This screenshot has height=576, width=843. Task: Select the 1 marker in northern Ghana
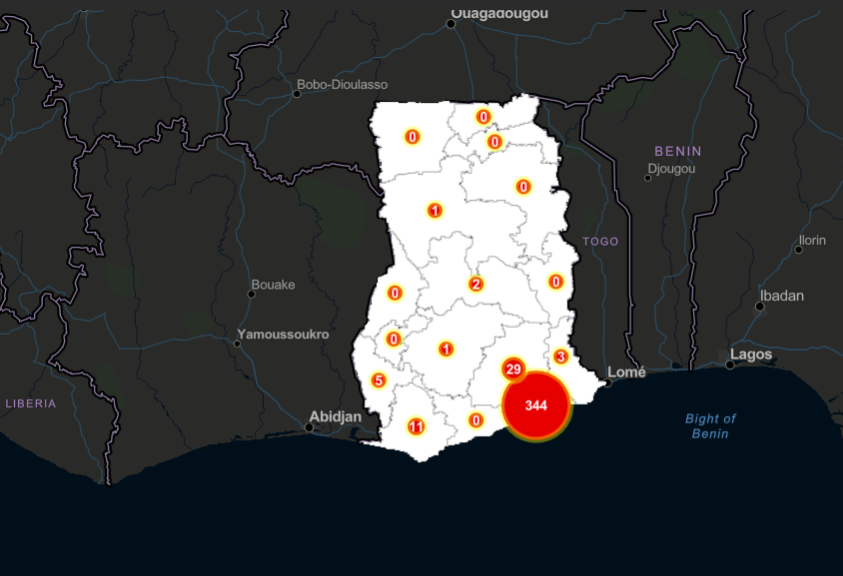tap(435, 210)
